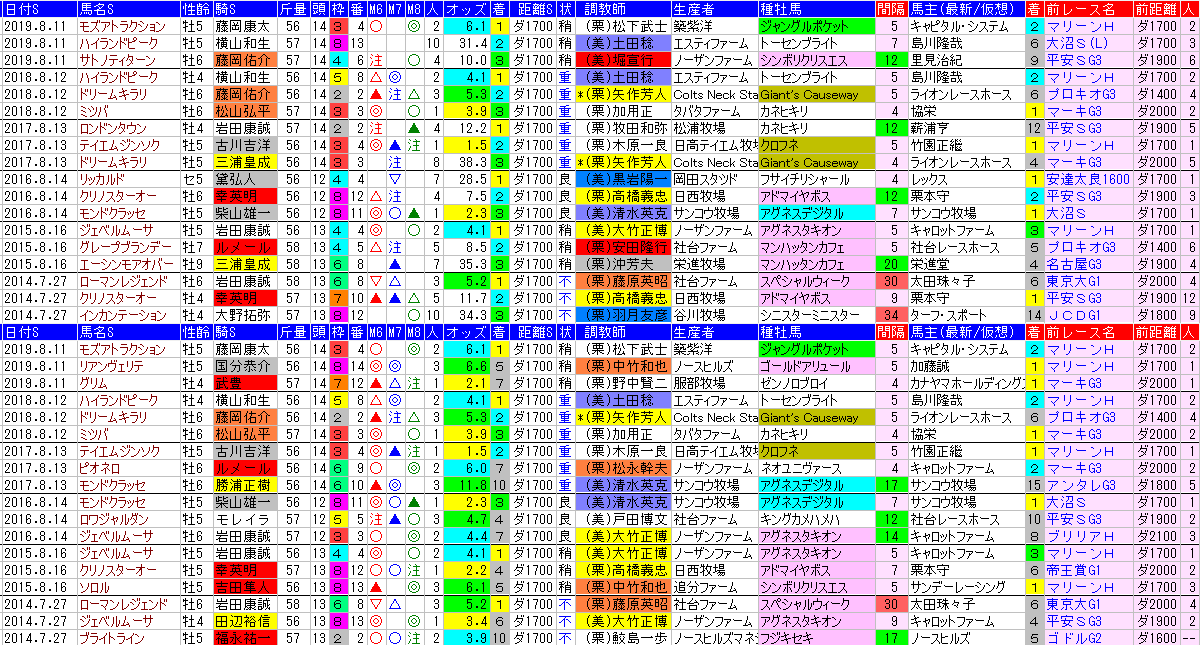The height and width of the screenshot is (645, 1200).
Task: Select jockey 田辺裕信
Action: [243, 621]
